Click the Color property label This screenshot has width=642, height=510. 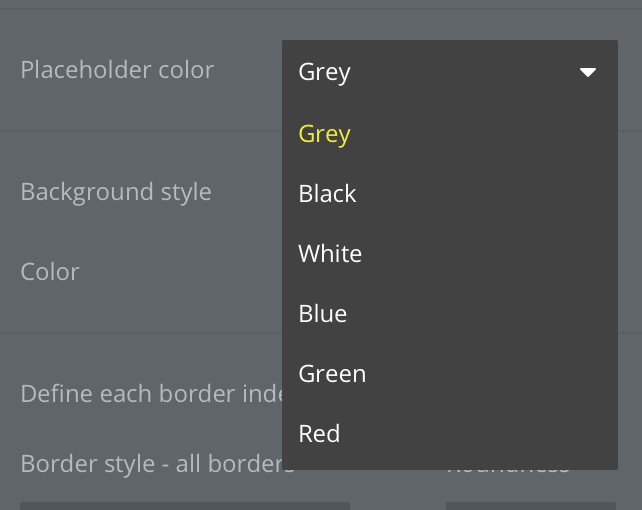[50, 272]
